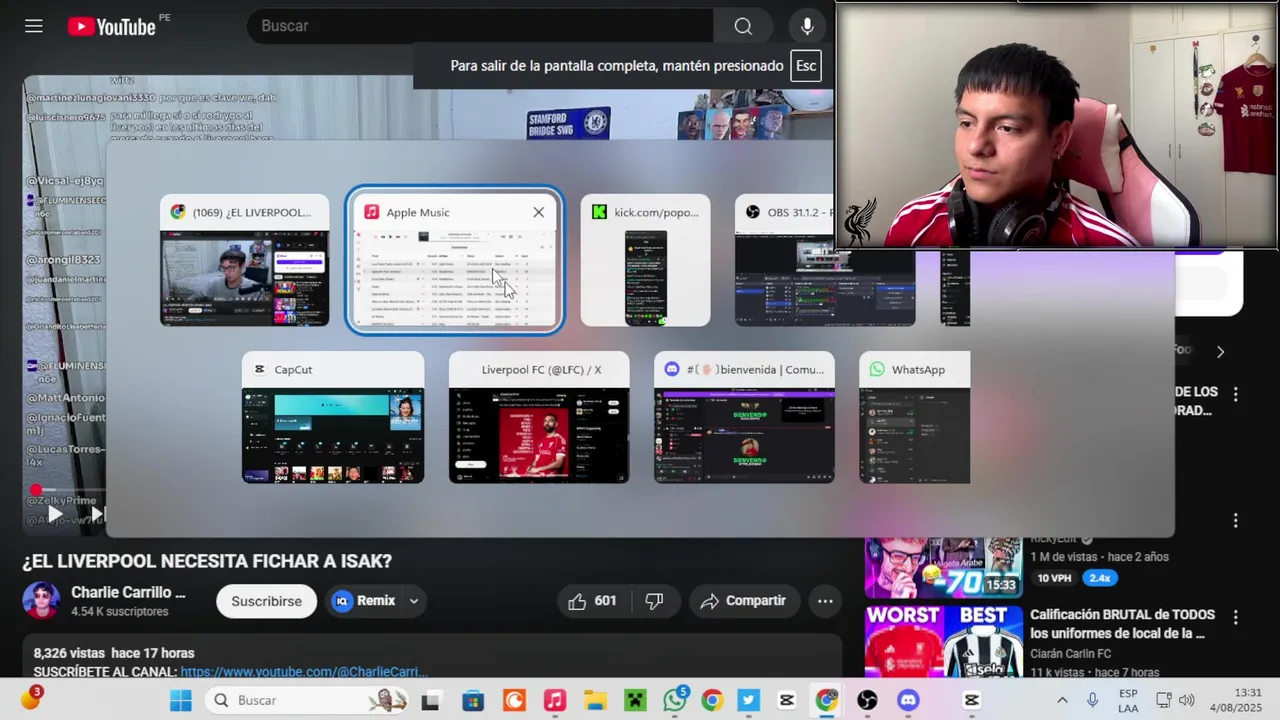Viewport: 1280px width, 720px height.
Task: Open the Windows Start menu
Action: pos(181,700)
